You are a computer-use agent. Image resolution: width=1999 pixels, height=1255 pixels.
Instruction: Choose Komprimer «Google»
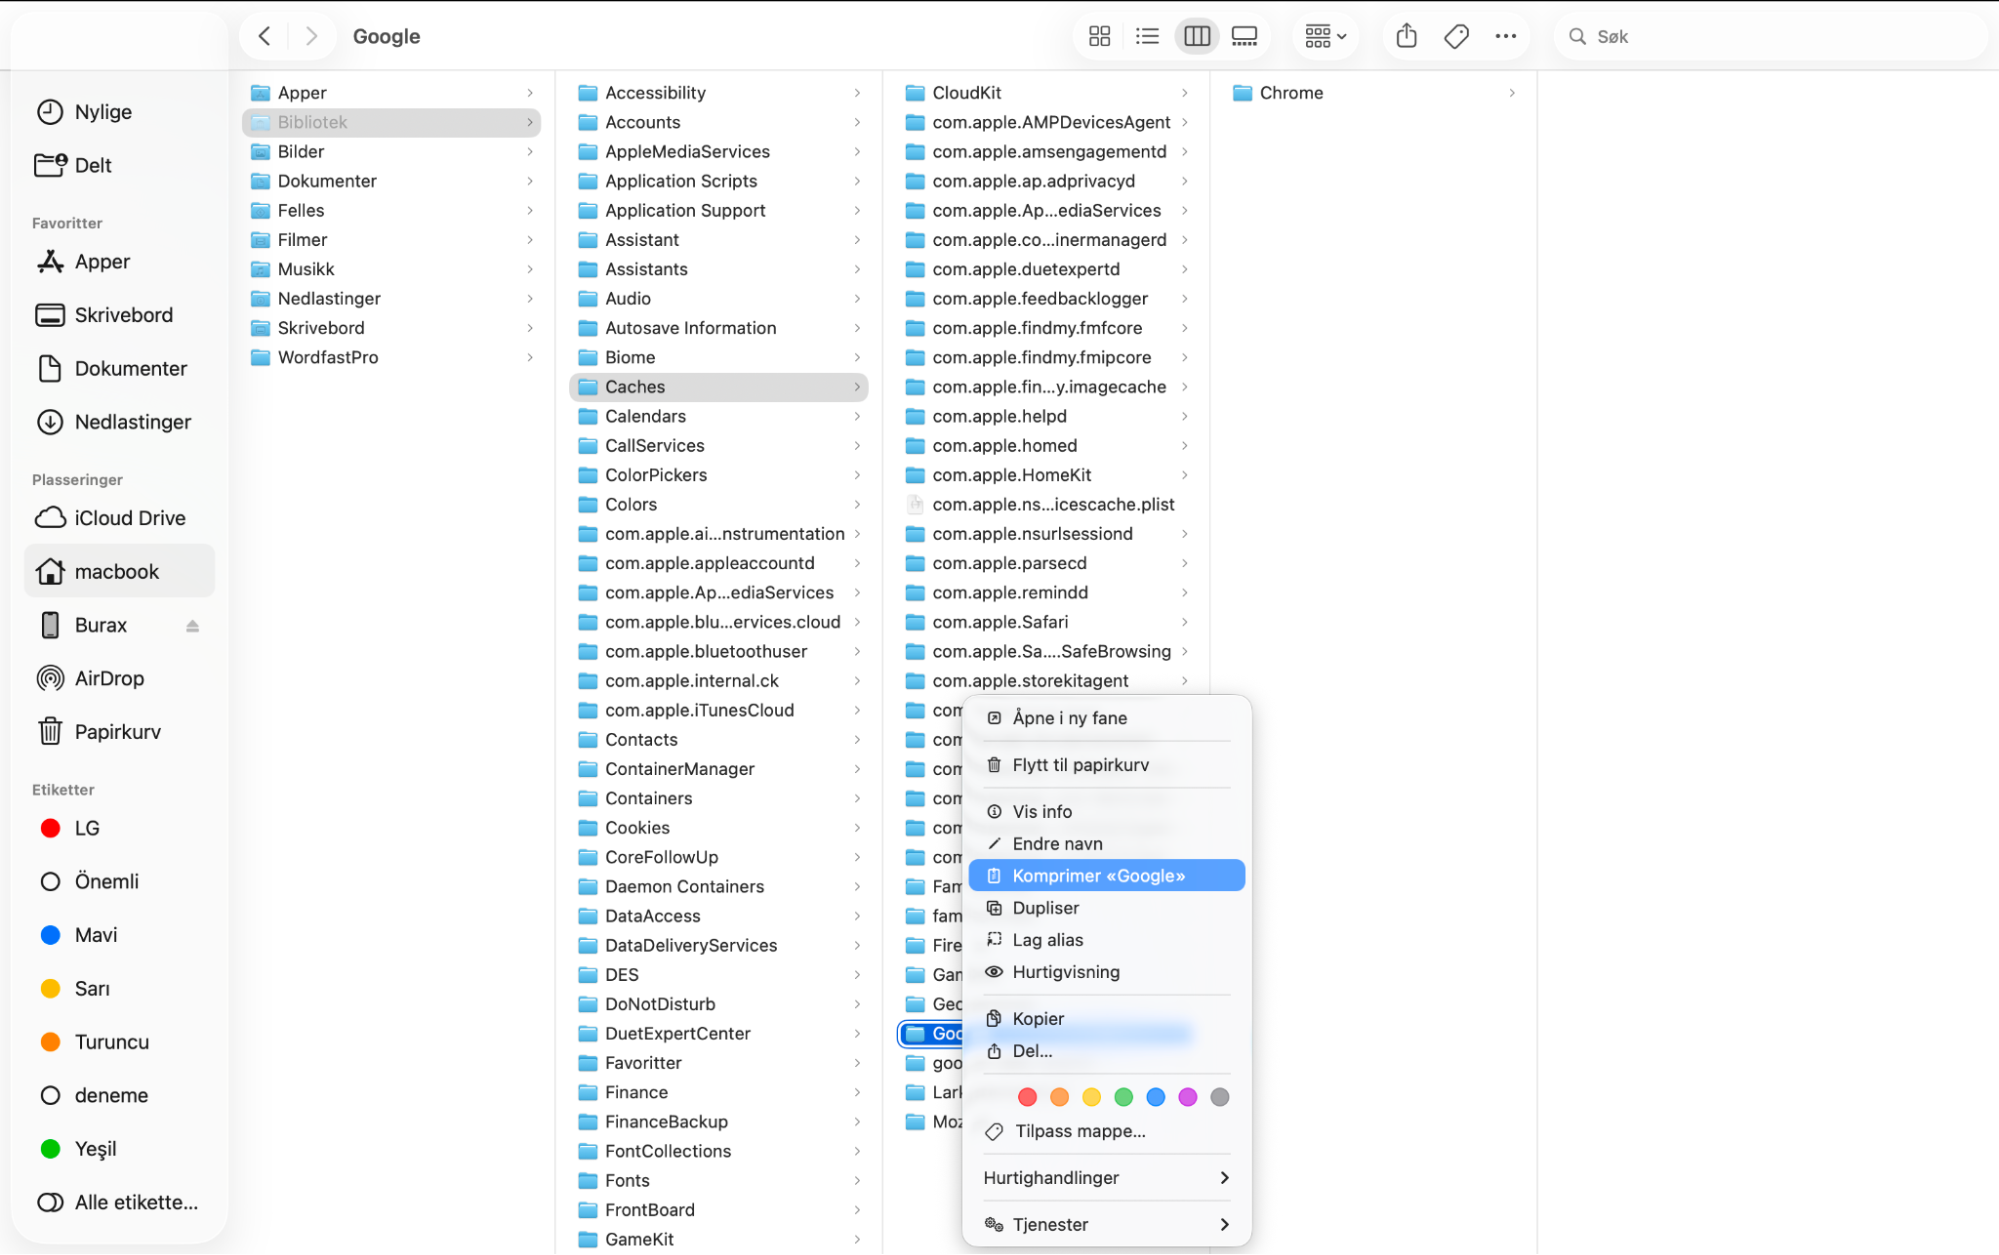pos(1106,876)
